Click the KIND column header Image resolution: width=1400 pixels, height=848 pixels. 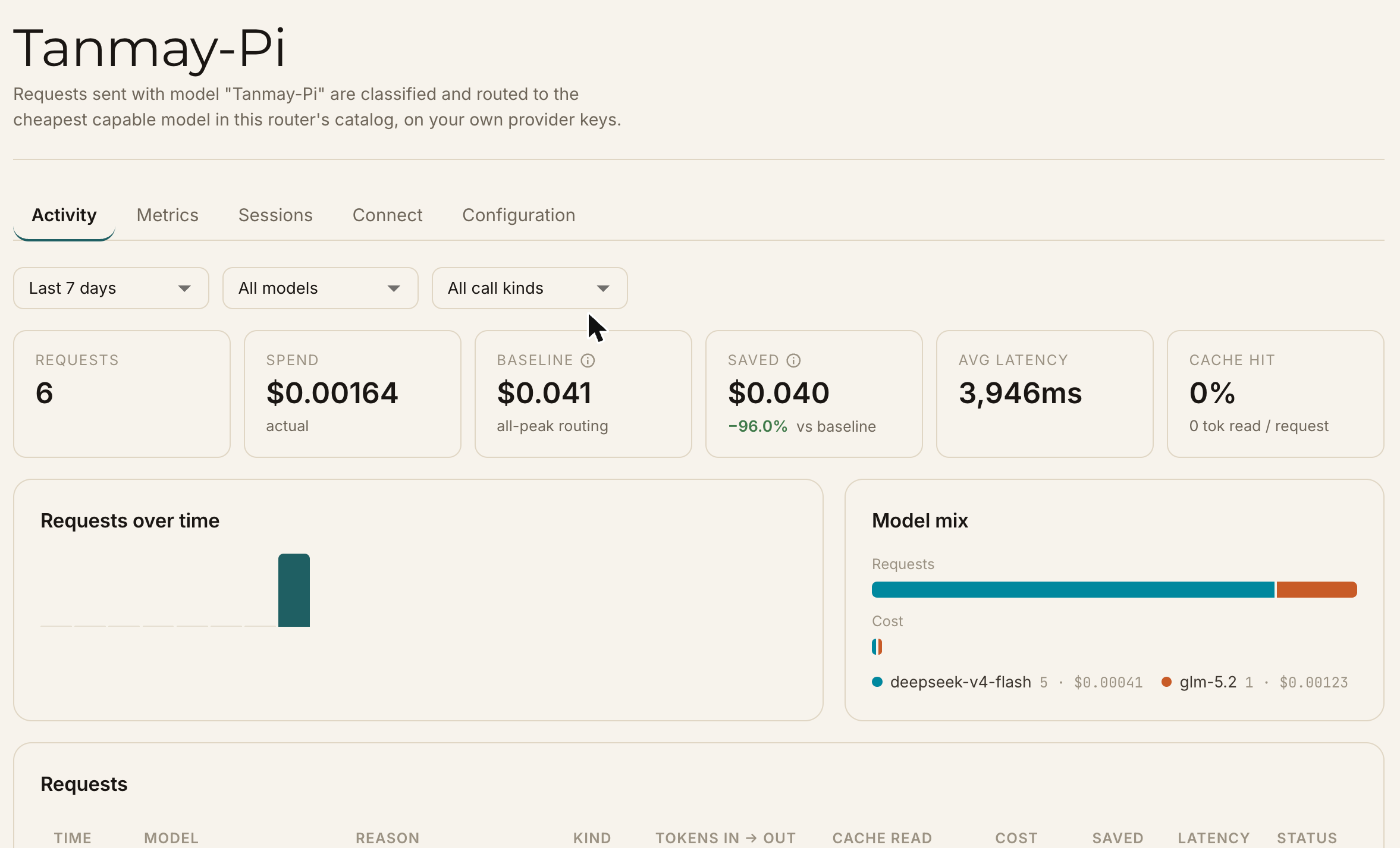592,838
